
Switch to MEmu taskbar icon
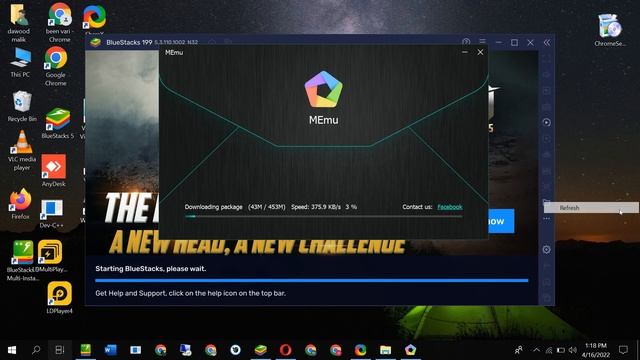[410, 350]
